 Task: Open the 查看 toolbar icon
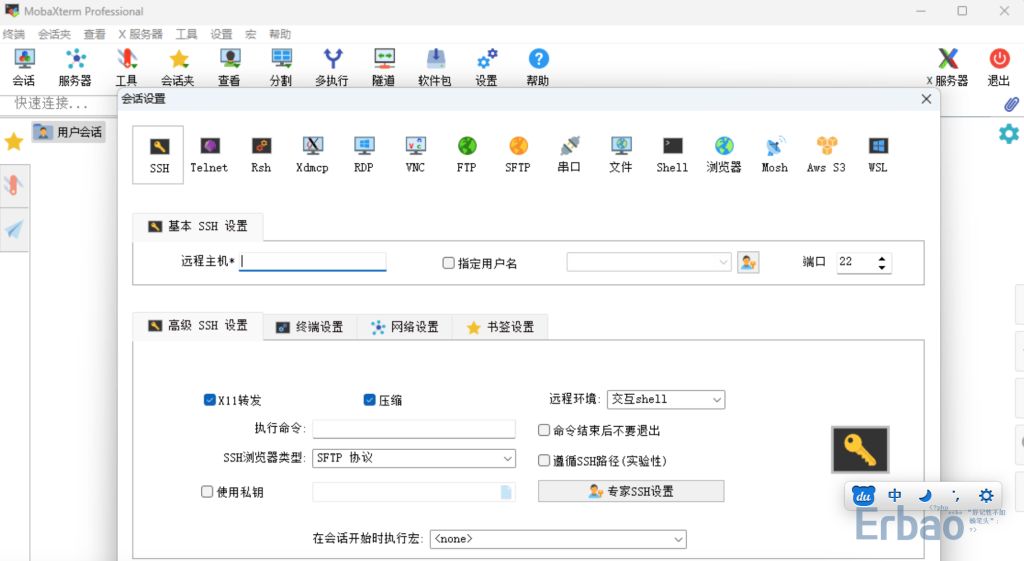point(229,67)
